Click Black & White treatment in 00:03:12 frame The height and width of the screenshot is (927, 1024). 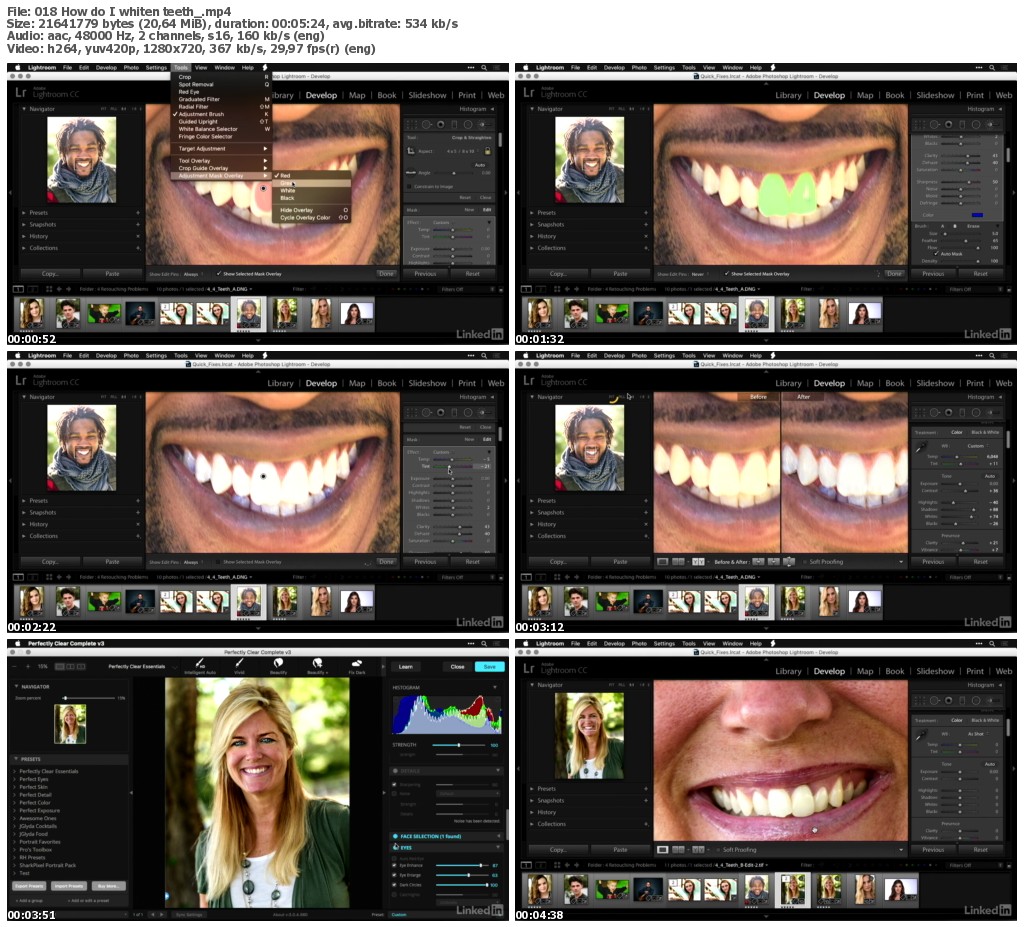tap(985, 432)
